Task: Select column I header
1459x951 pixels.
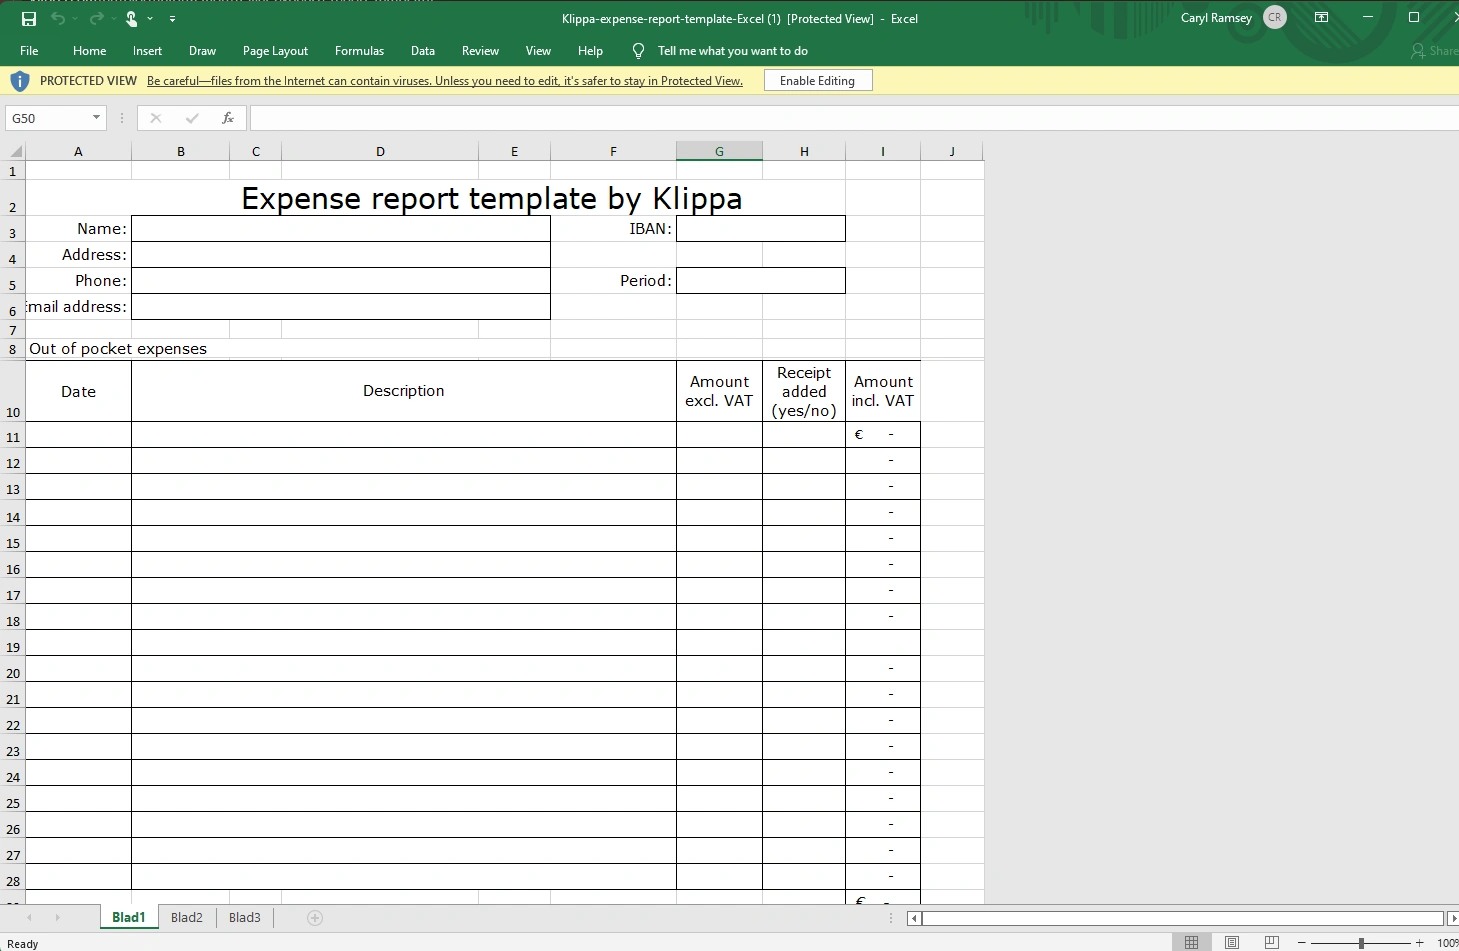Action: [883, 152]
